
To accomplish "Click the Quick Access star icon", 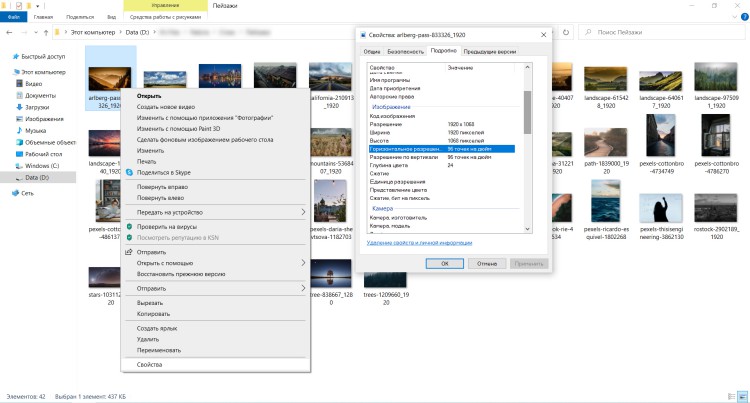I will [17, 57].
